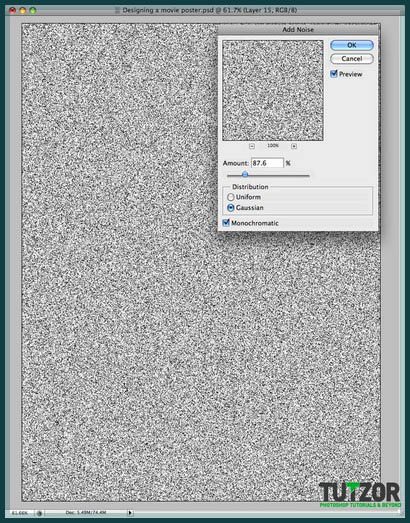Click the Add Noise dialog title bar

coord(298,29)
